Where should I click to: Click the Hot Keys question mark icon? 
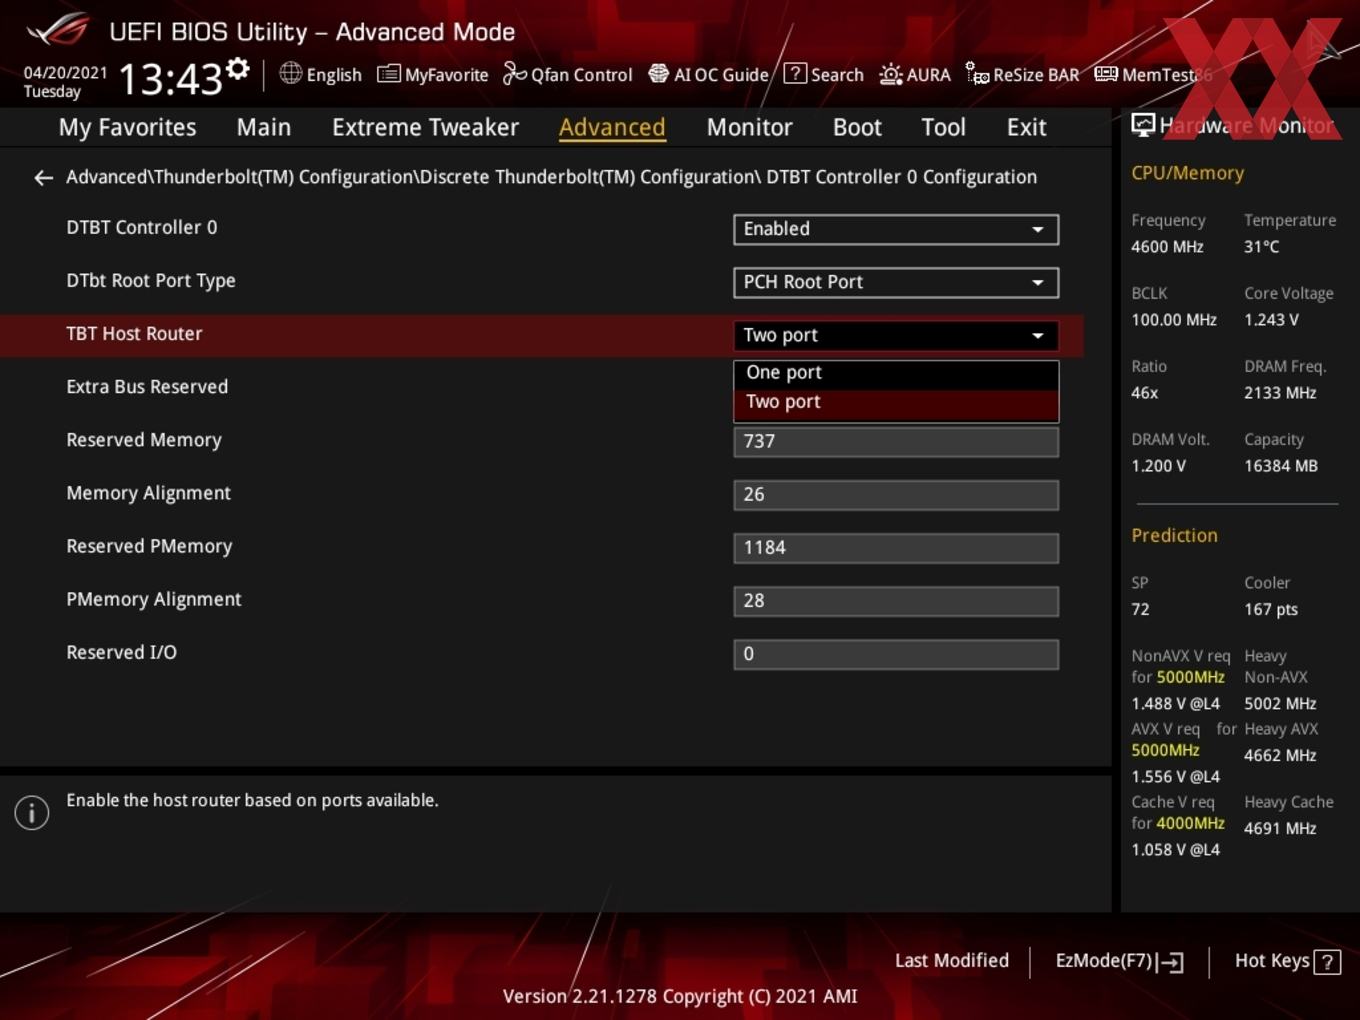pos(1327,962)
